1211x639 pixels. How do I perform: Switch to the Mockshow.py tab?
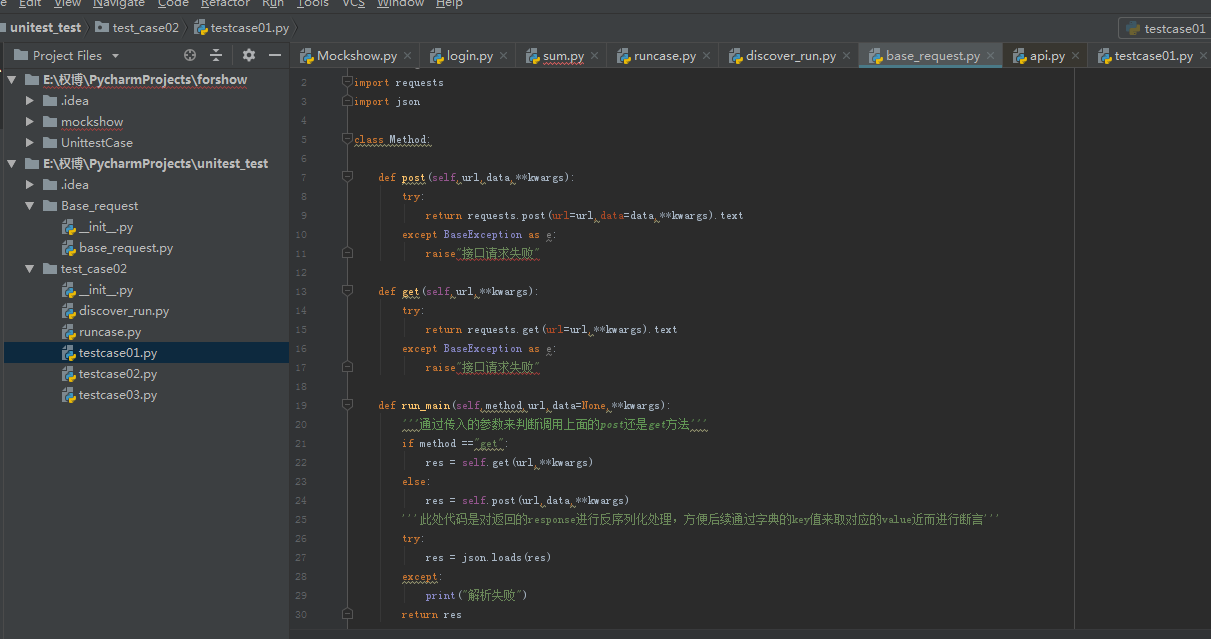click(x=356, y=56)
